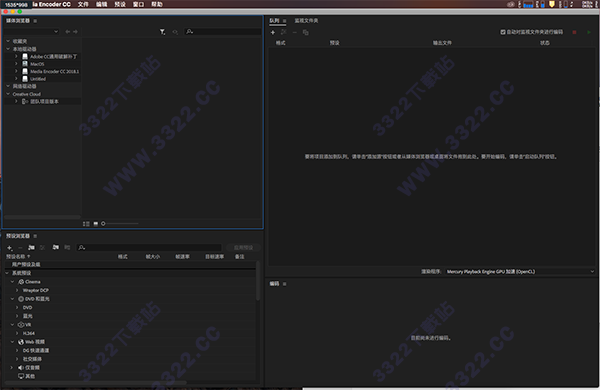Click the 帧速率 frame rate column header
The width and height of the screenshot is (600, 390).
click(182, 256)
